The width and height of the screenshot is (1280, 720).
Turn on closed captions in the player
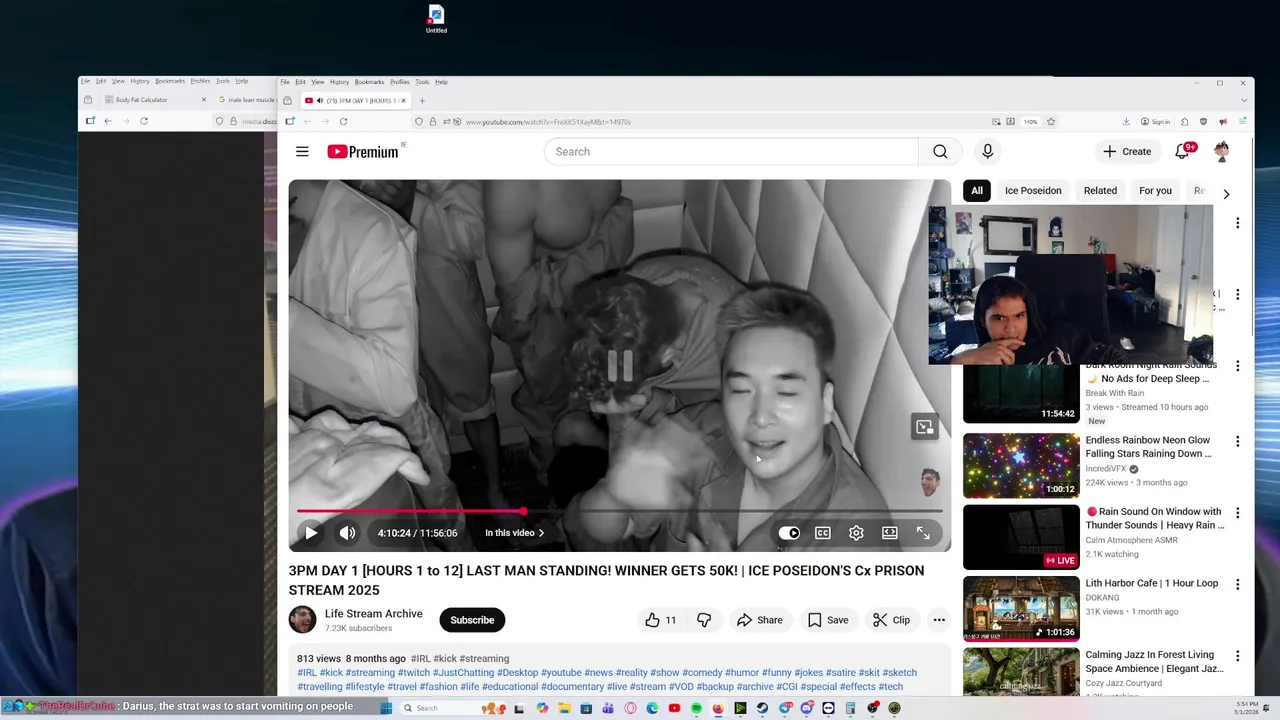click(x=823, y=533)
